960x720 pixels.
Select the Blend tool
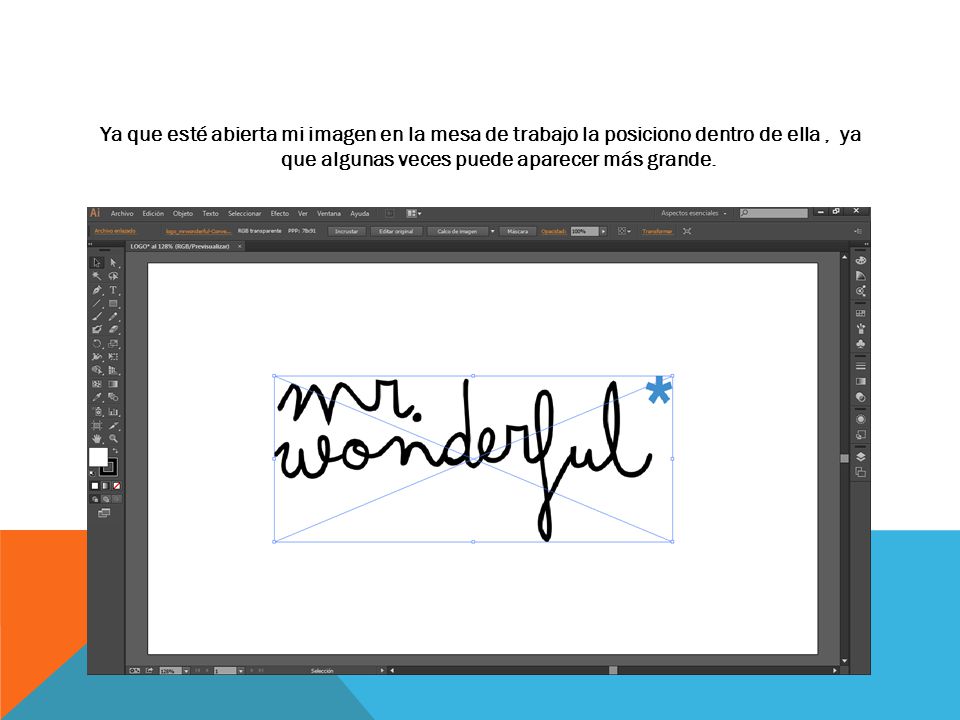pos(113,397)
